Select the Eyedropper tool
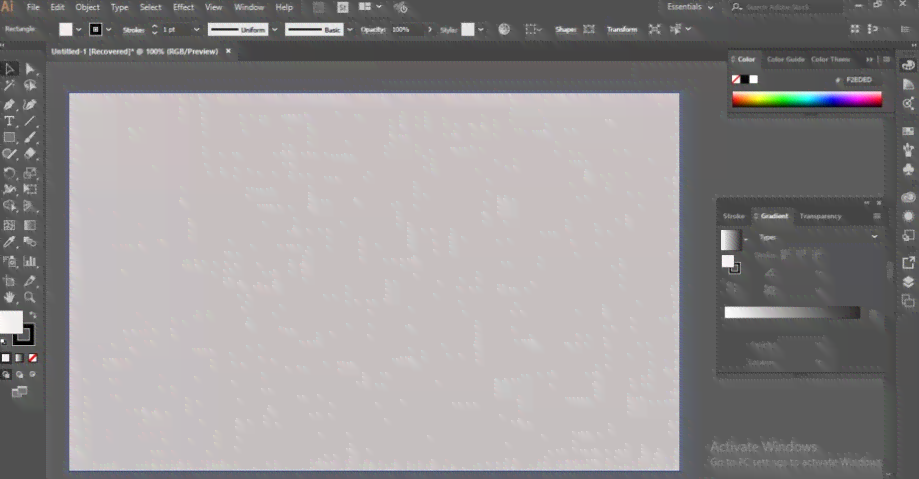 [9, 242]
